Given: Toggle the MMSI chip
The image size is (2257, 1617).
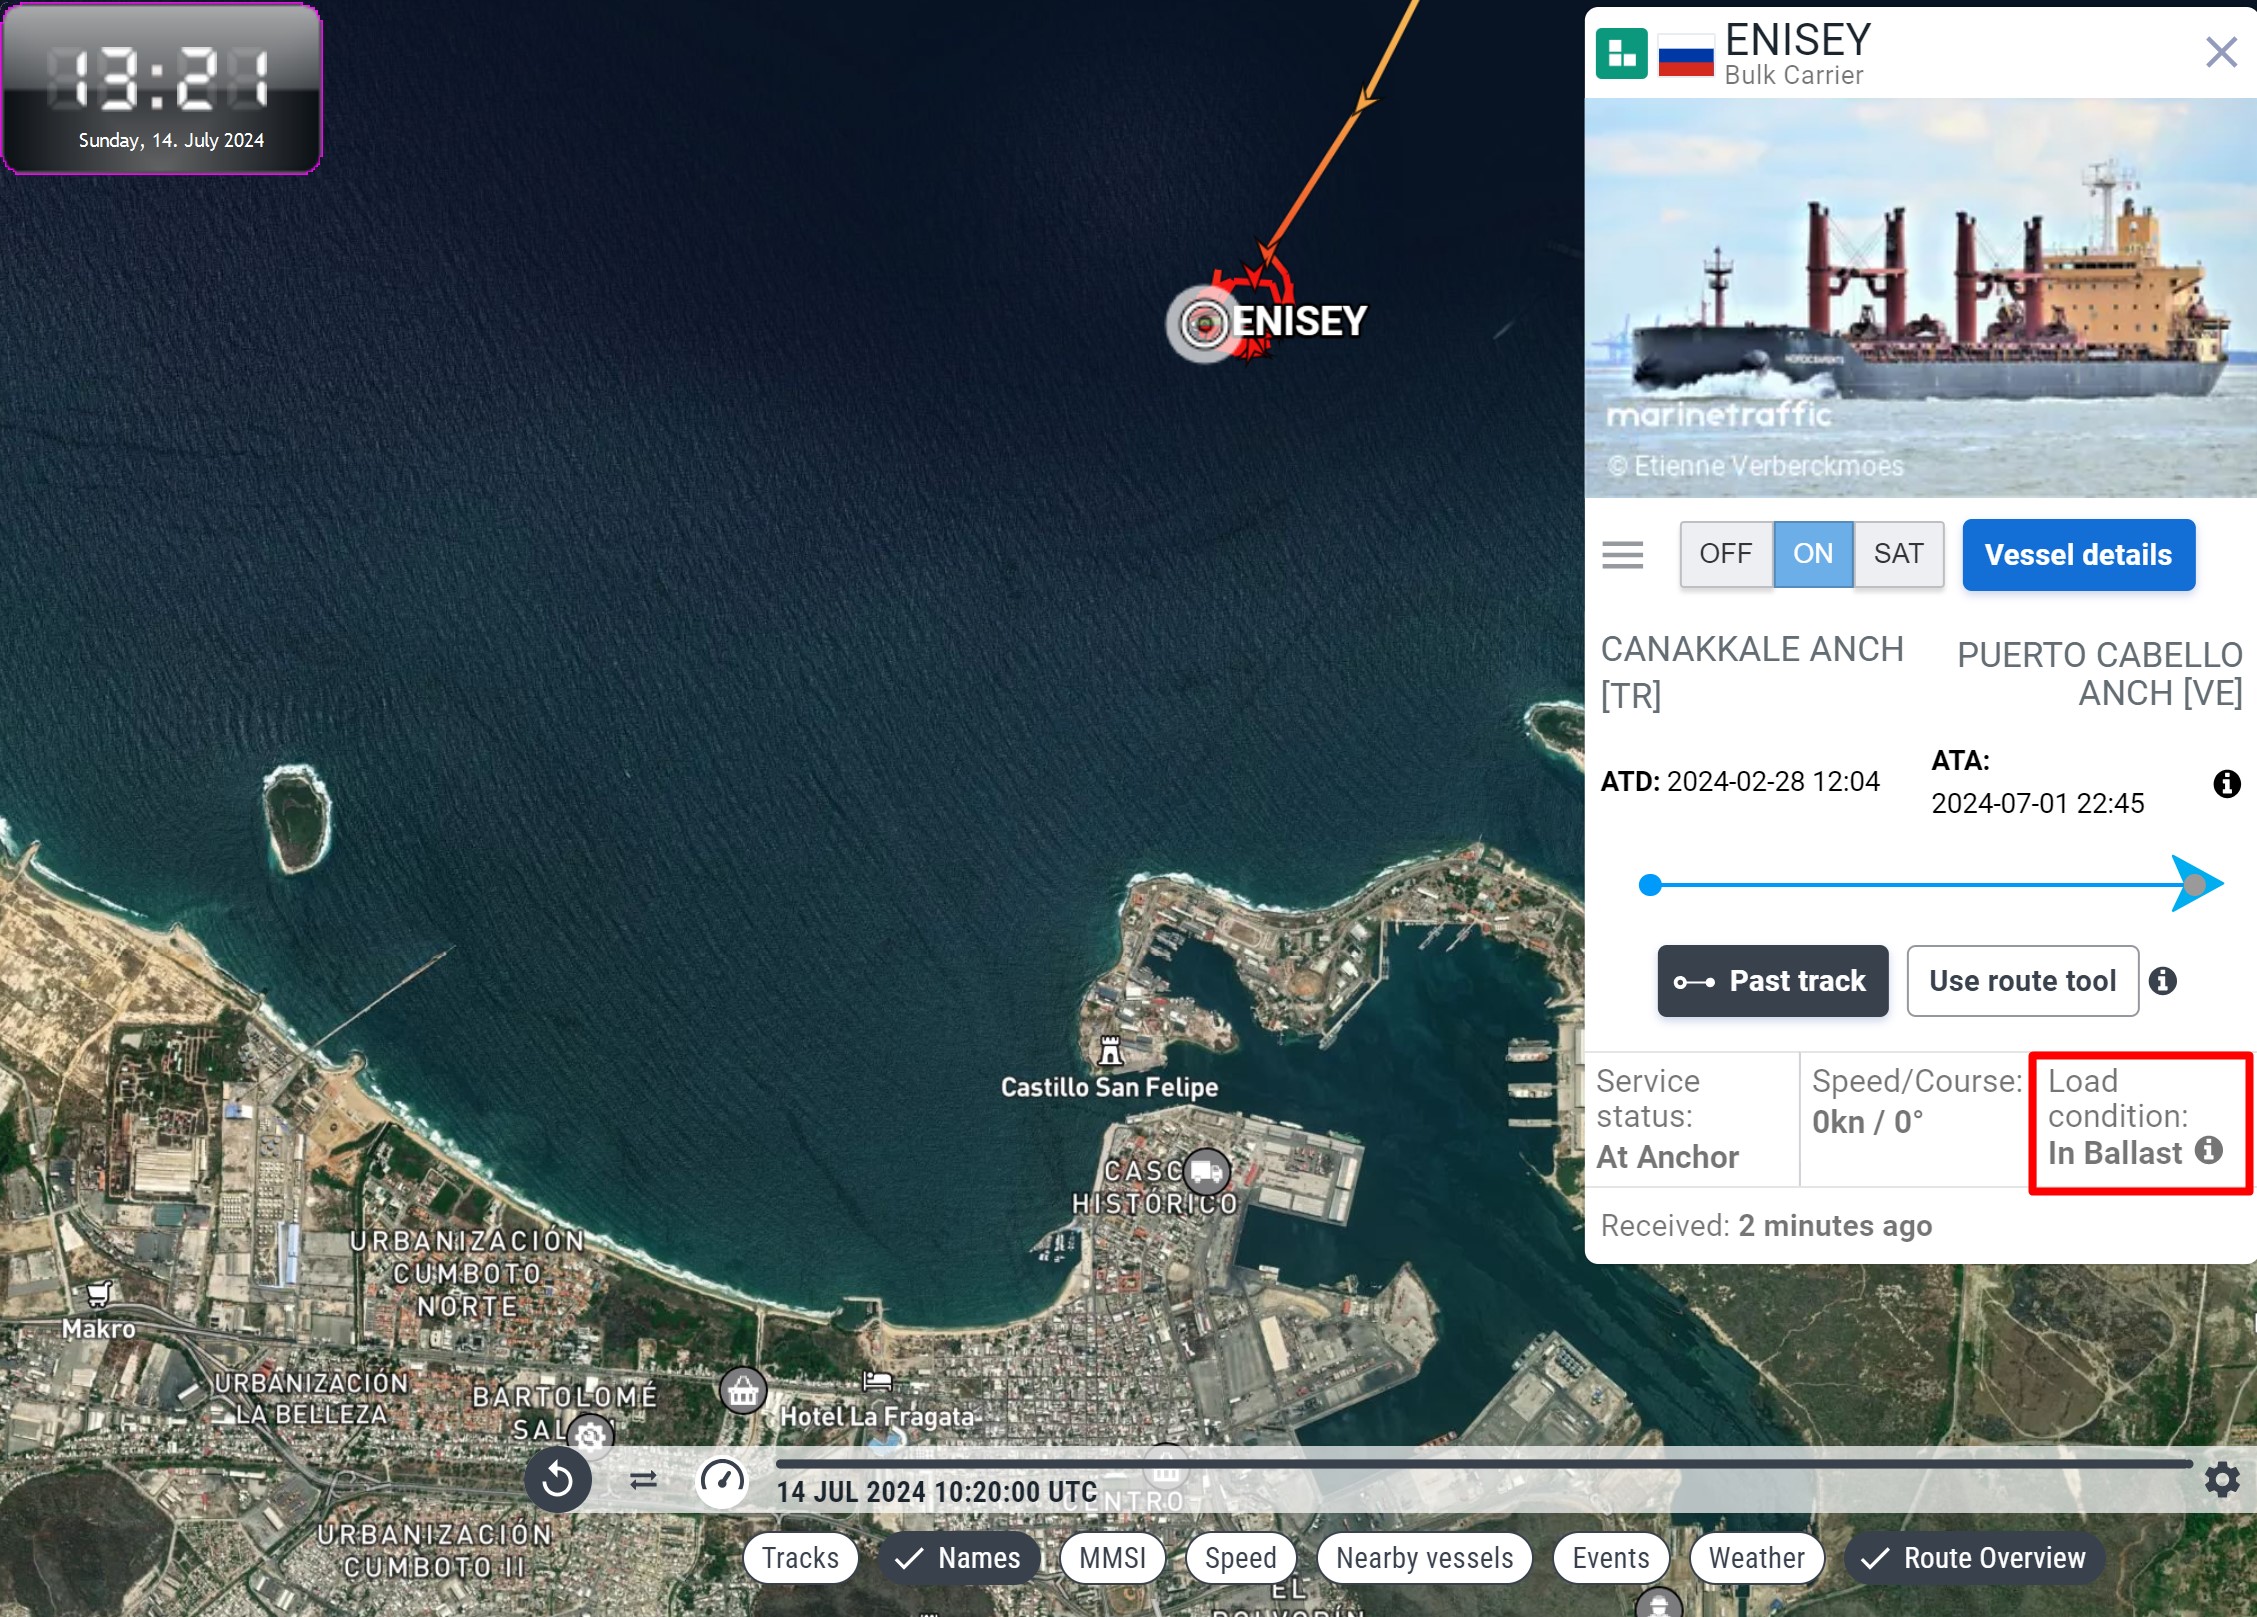Looking at the screenshot, I should tap(1112, 1558).
